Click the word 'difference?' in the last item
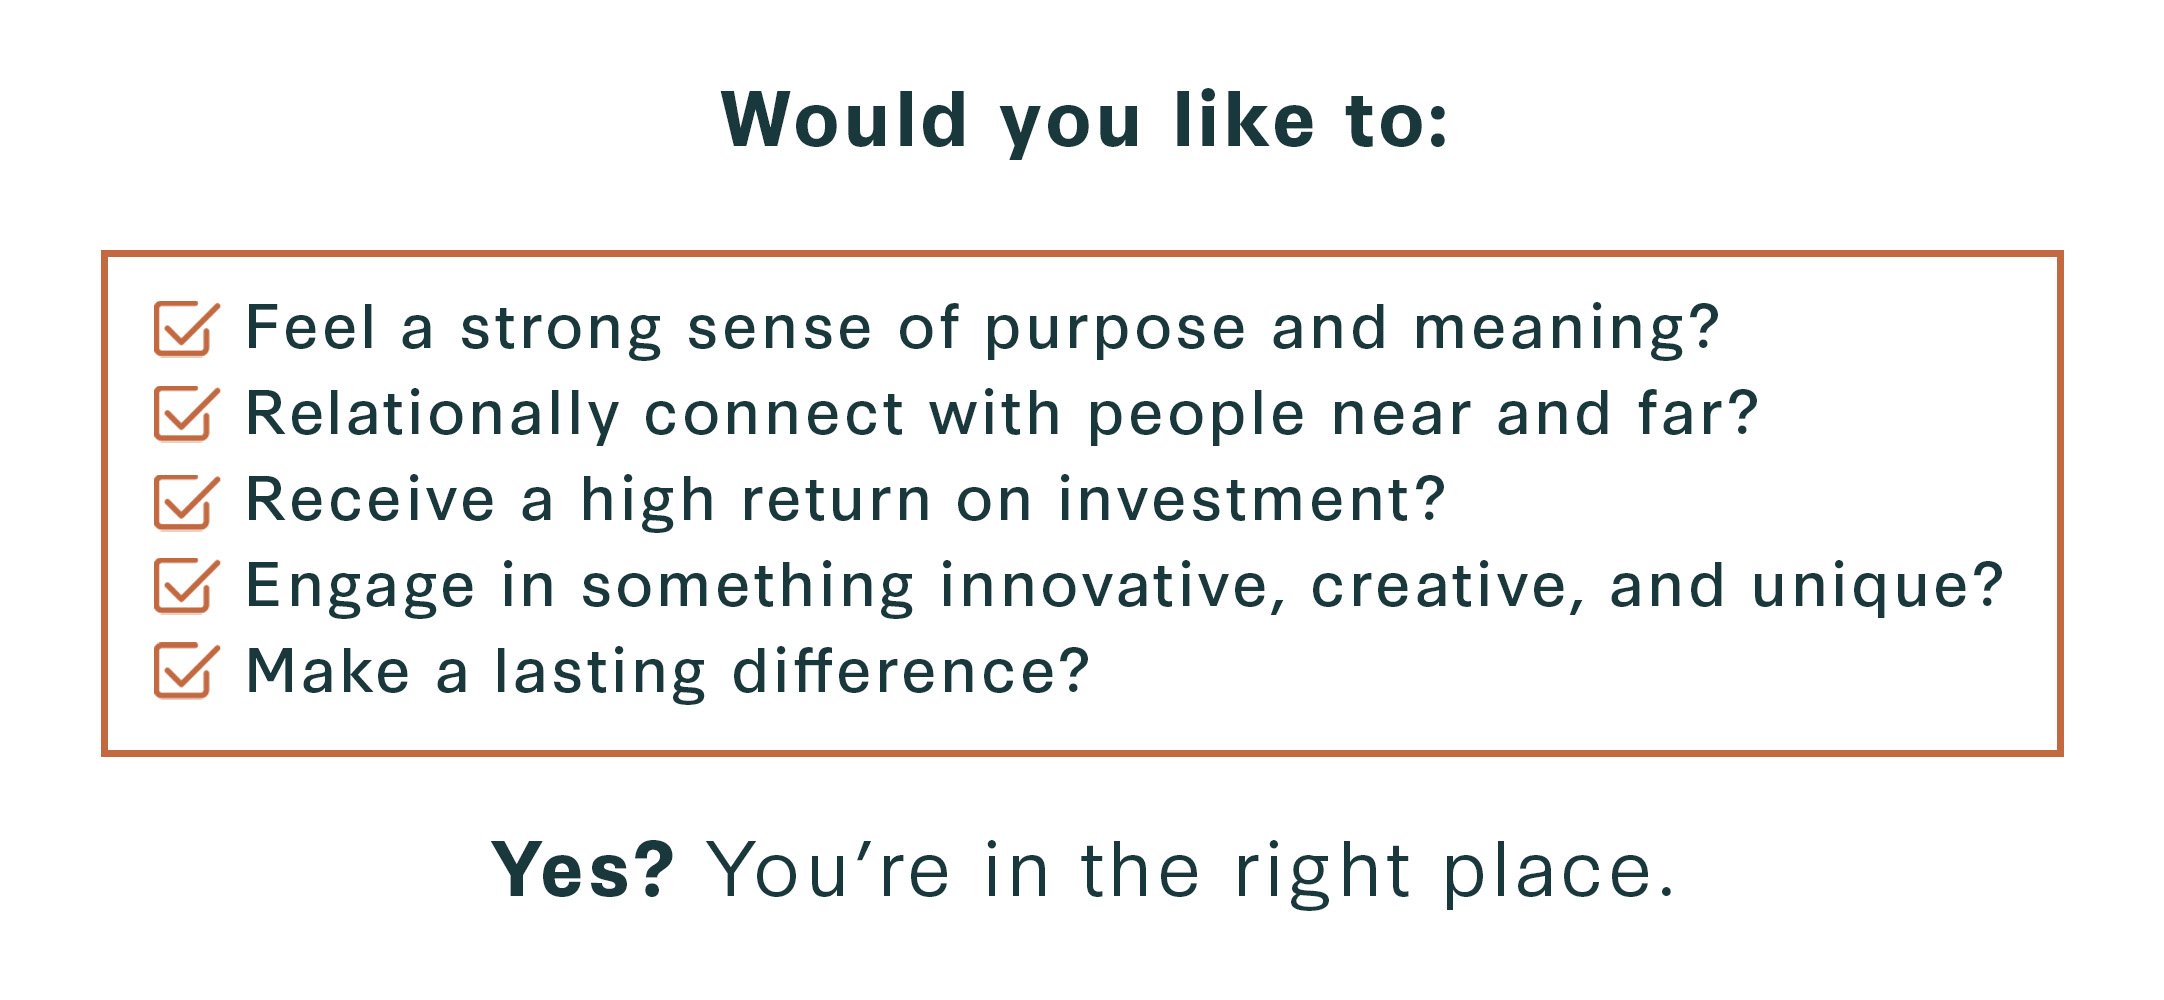The width and height of the screenshot is (2164, 1000). click(x=911, y=671)
